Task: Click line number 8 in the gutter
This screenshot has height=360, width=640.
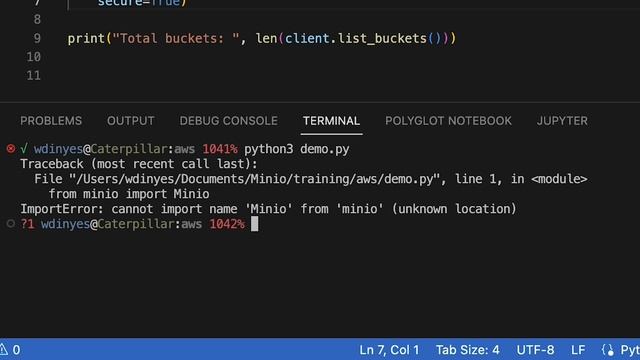Action: pos(37,20)
